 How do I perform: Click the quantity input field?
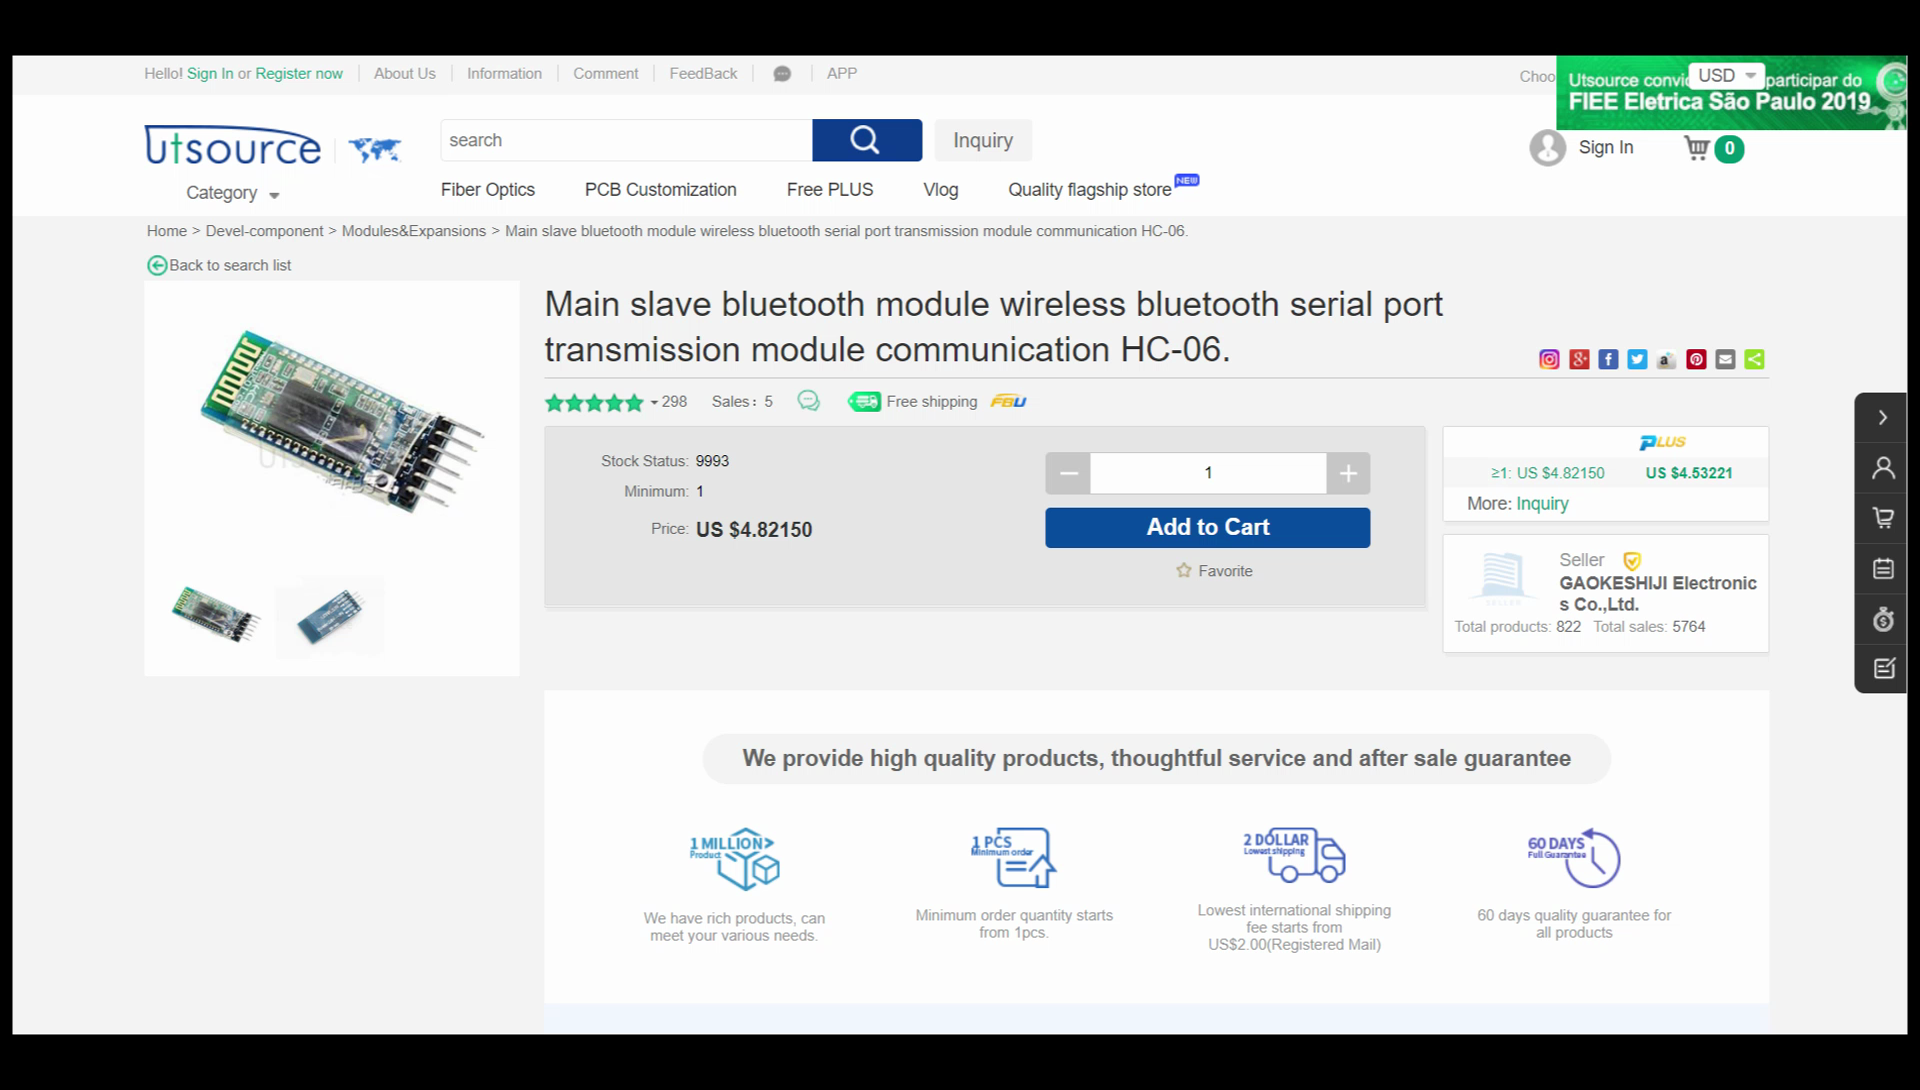pos(1208,473)
